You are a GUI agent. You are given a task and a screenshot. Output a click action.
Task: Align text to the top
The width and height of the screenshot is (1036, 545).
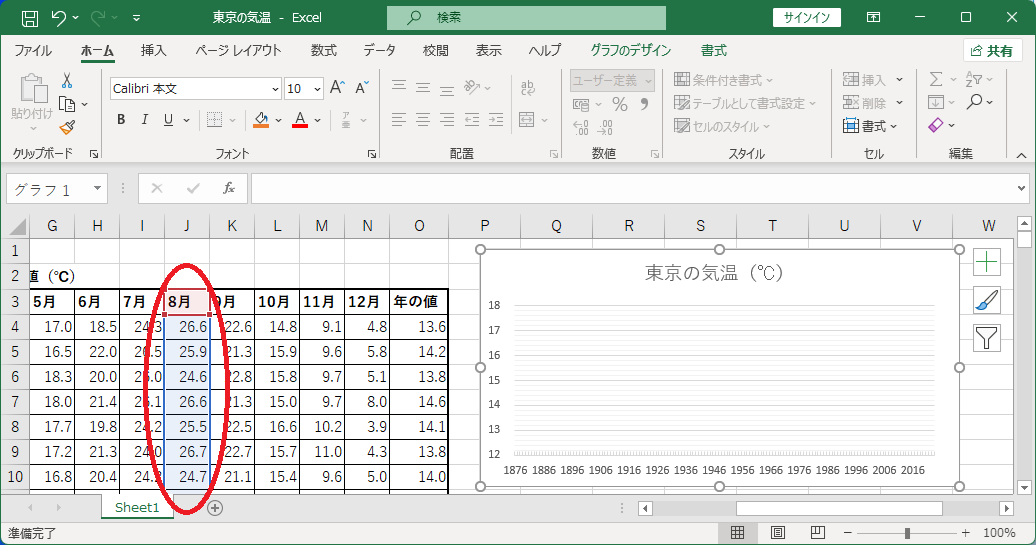coord(399,87)
